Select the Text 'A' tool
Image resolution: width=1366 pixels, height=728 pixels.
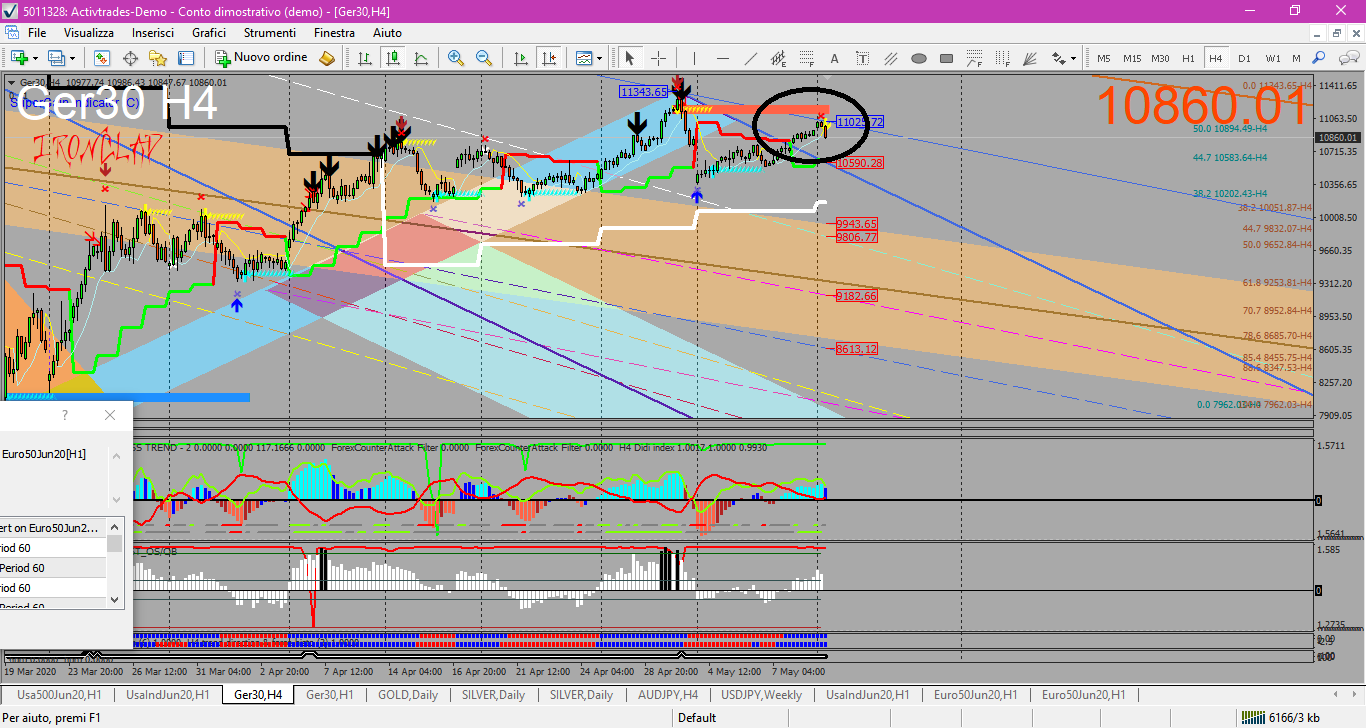pos(834,58)
